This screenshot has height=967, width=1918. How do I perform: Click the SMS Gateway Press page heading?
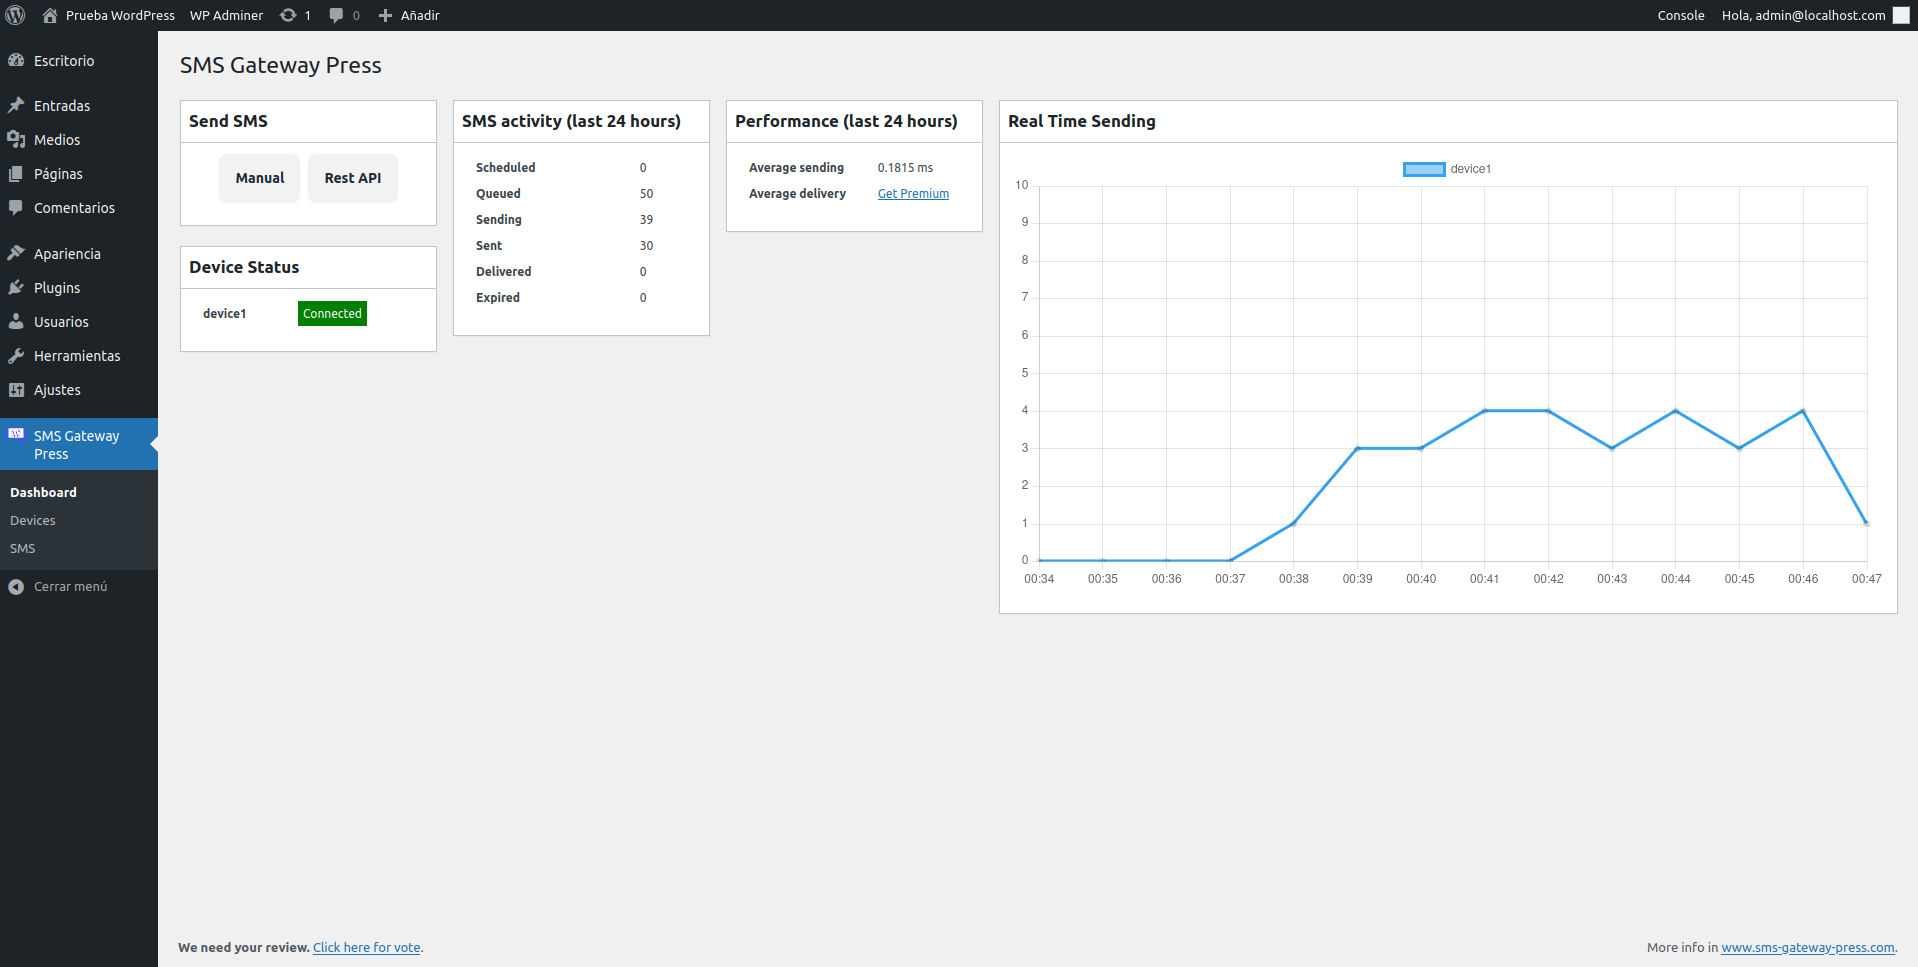click(281, 65)
